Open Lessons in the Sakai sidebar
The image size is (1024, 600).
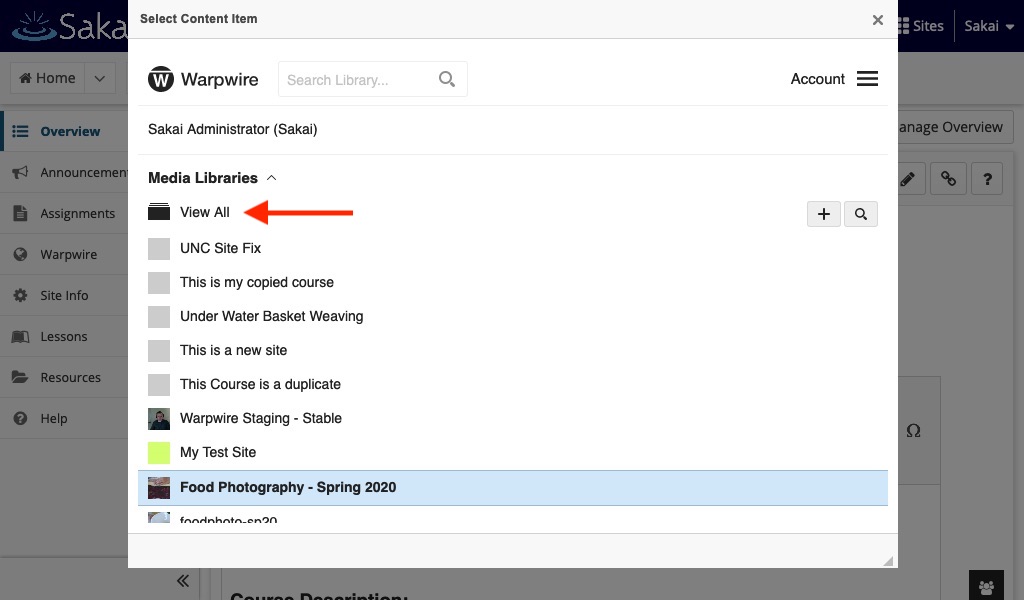[65, 336]
